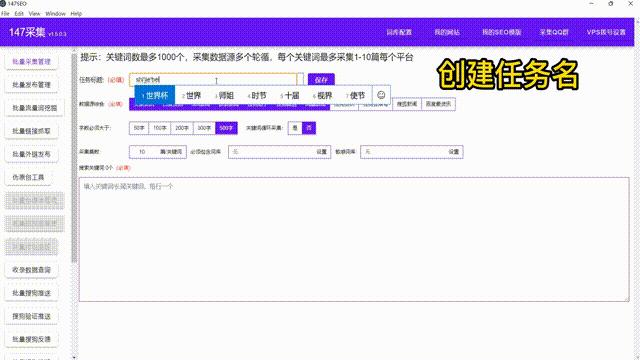This screenshot has width=640, height=360.
Task: Toggle the 百度新资讯 data source
Action: tap(438, 104)
